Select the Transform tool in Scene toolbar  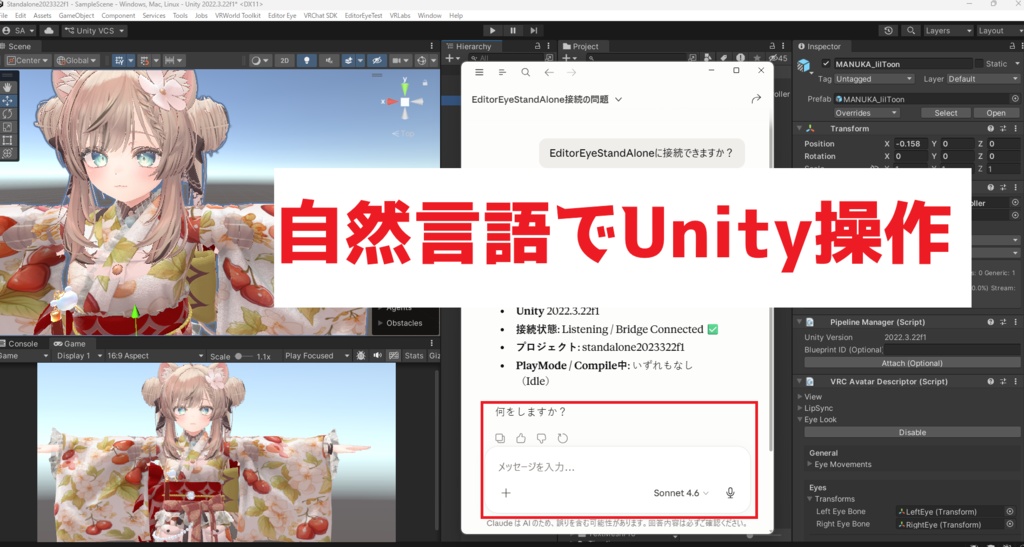[x=8, y=153]
